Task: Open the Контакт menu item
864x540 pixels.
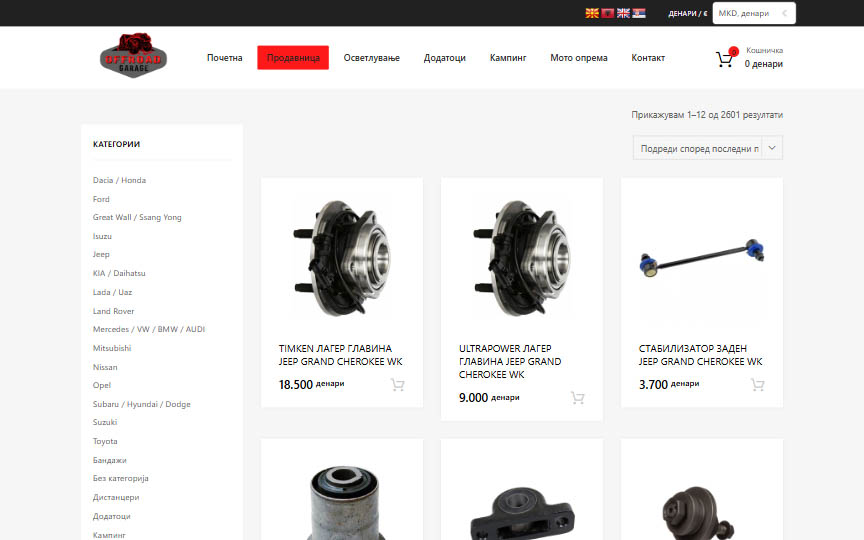Action: tap(648, 58)
